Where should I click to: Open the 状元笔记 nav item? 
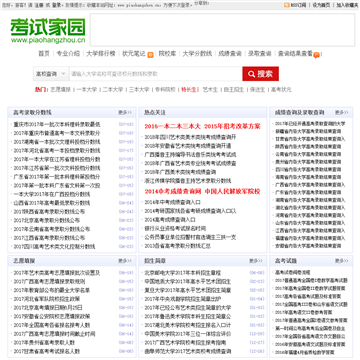point(134,53)
